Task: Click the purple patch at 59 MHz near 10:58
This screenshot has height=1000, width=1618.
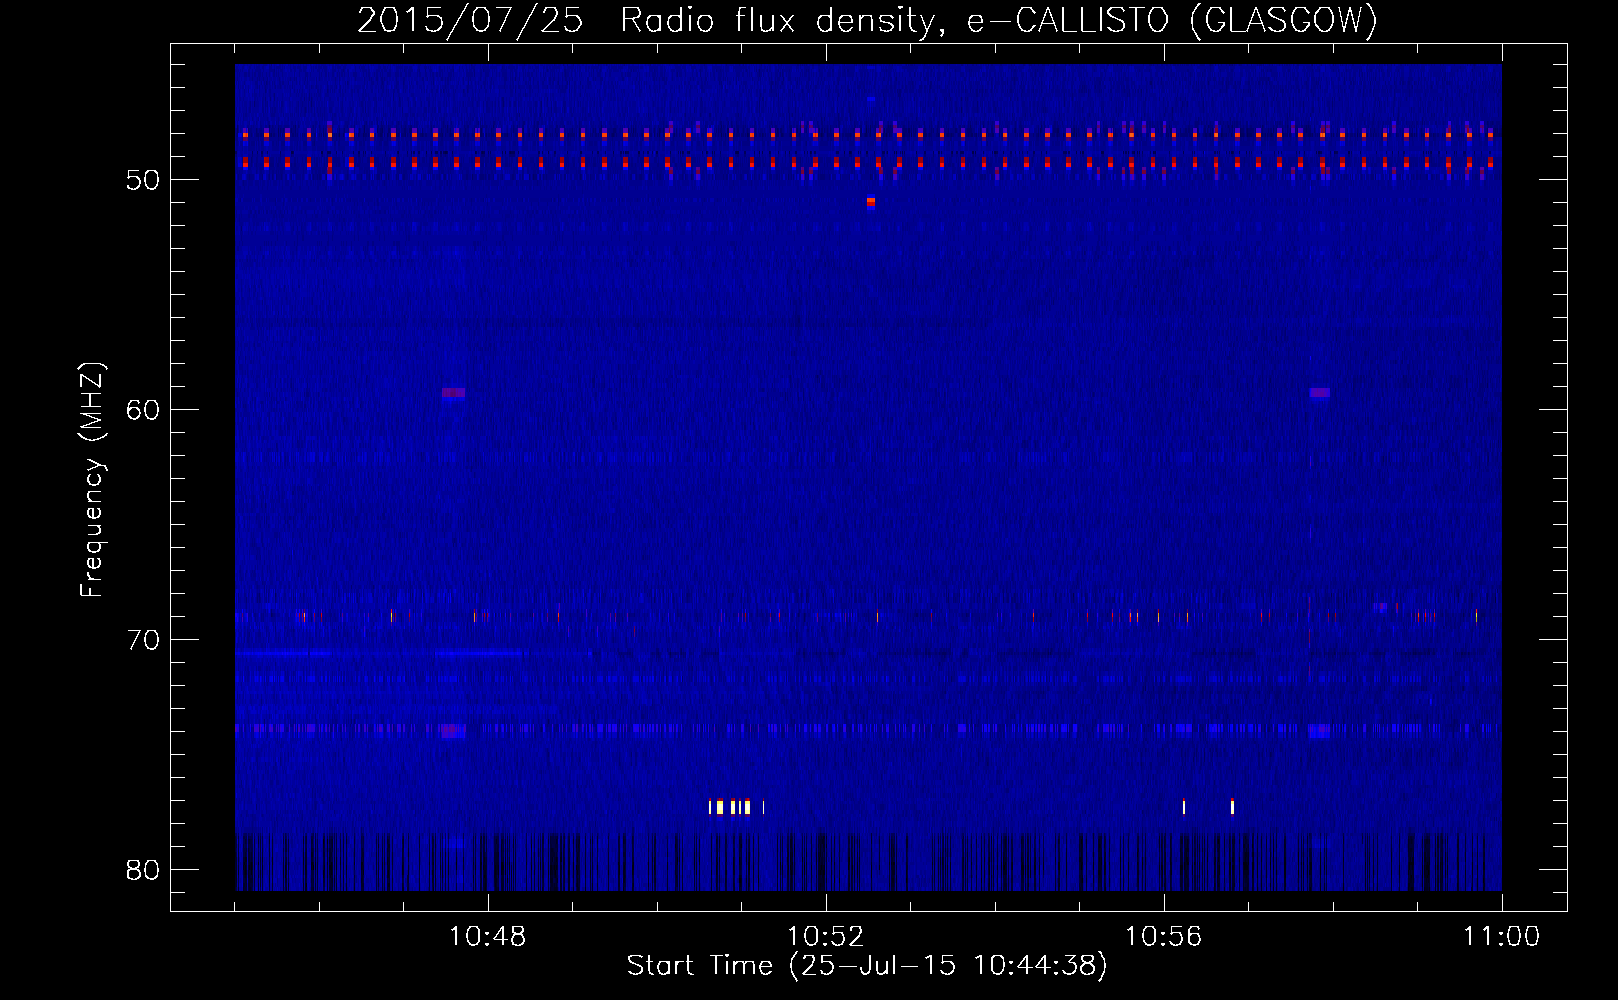Action: (1320, 393)
